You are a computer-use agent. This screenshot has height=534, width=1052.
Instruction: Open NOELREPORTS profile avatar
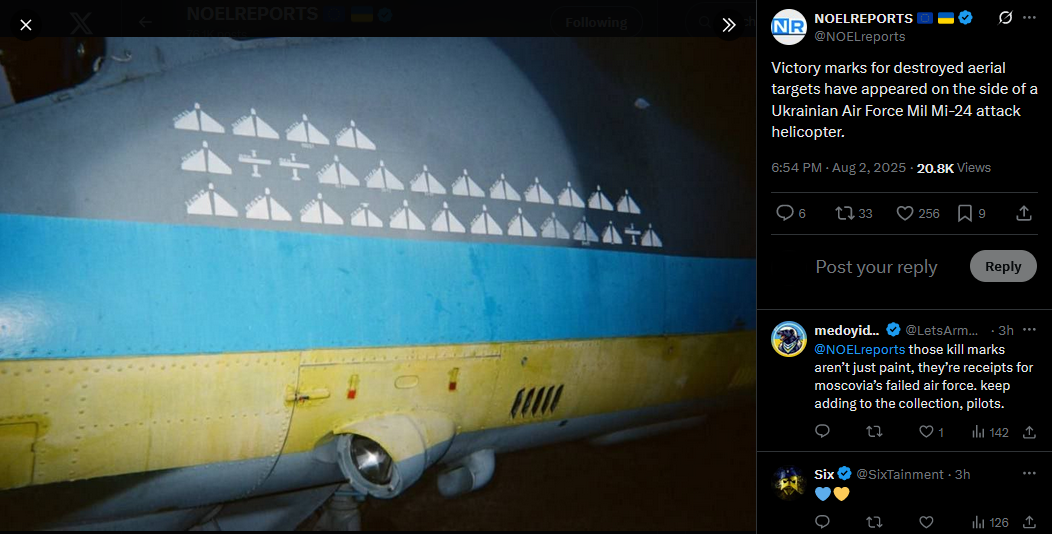click(x=788, y=27)
